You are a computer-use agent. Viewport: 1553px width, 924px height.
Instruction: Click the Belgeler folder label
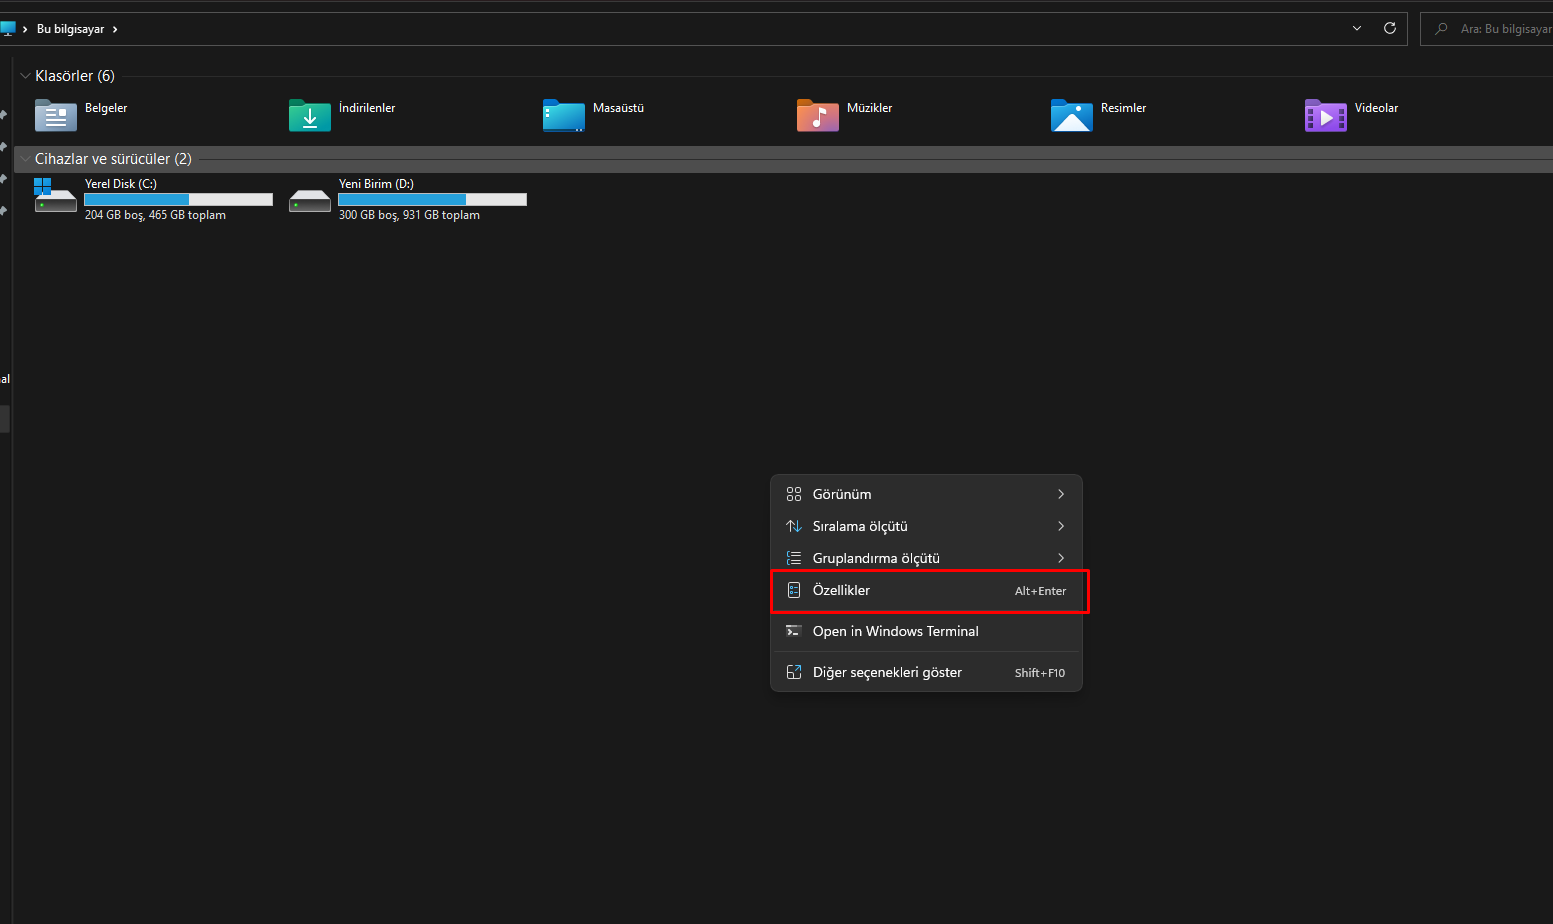coord(106,108)
